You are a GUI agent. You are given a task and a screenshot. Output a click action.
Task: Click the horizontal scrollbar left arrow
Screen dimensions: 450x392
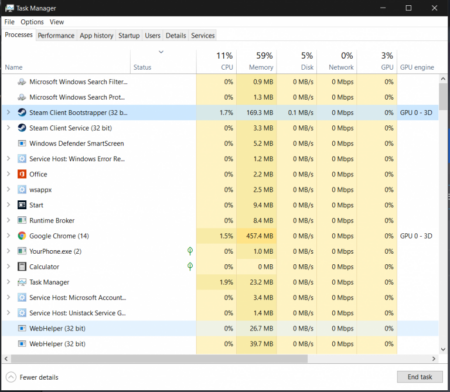[6, 359]
